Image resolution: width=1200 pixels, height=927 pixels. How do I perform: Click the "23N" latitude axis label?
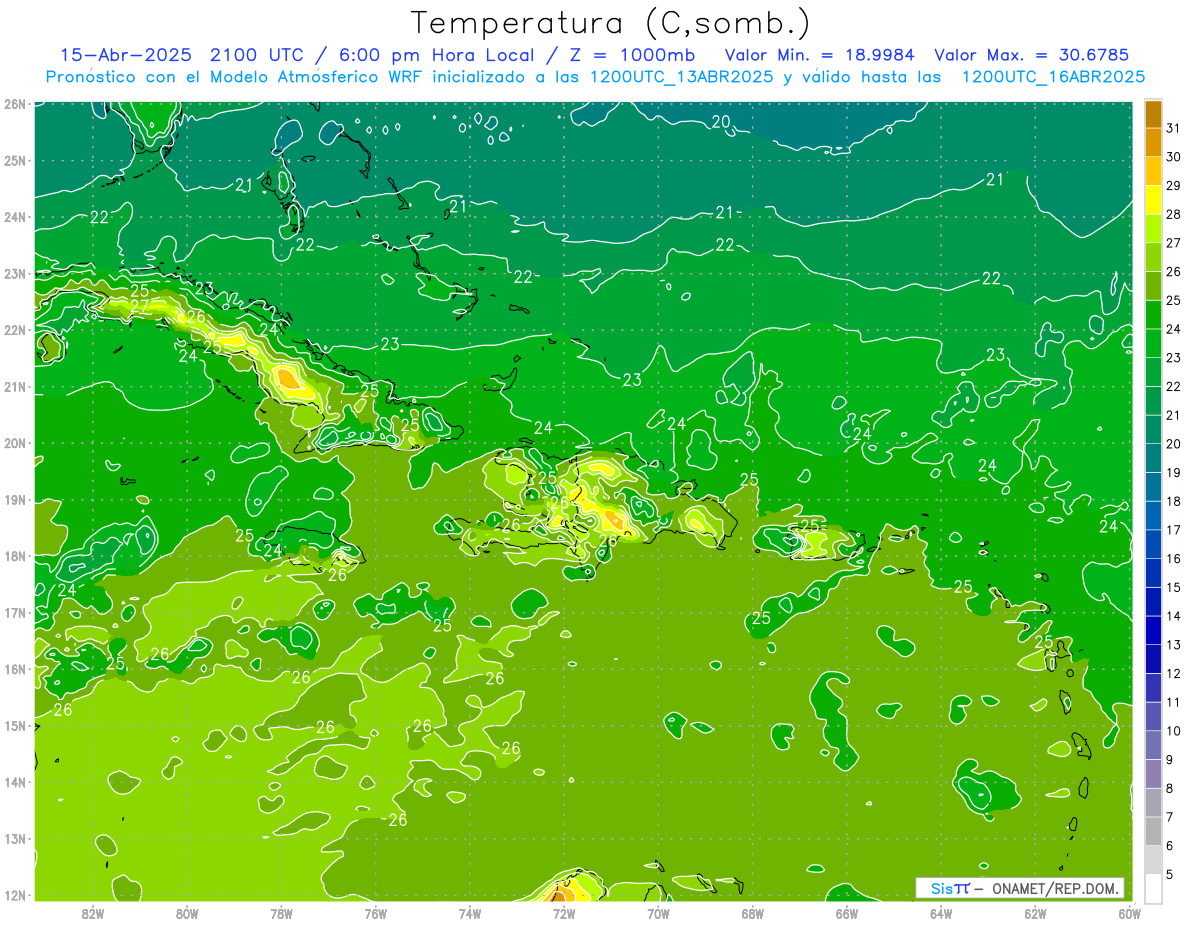click(15, 273)
